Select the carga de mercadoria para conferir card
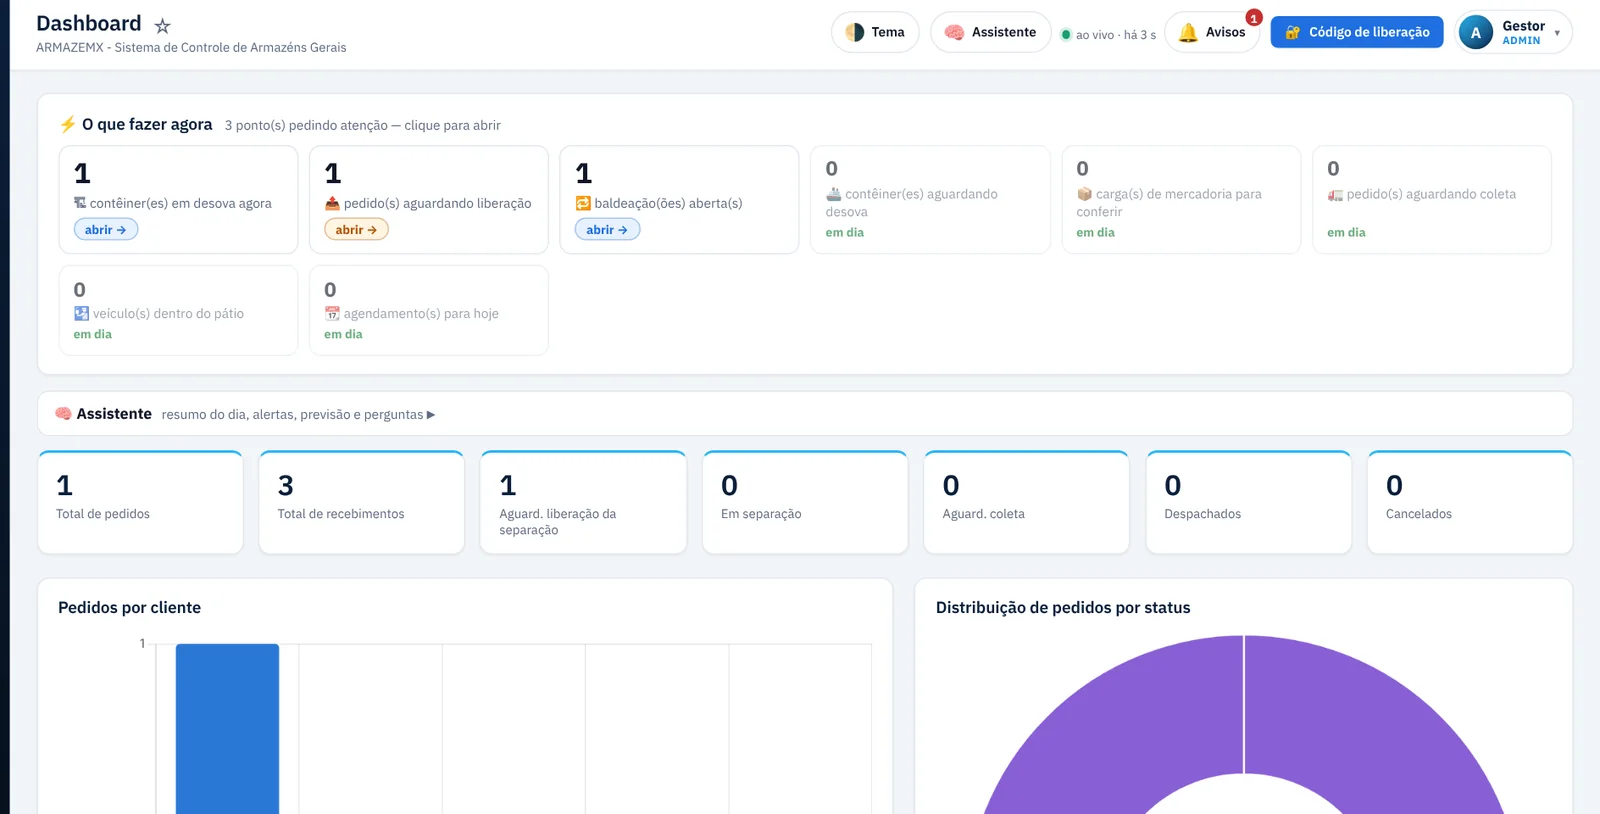 pos(1181,200)
